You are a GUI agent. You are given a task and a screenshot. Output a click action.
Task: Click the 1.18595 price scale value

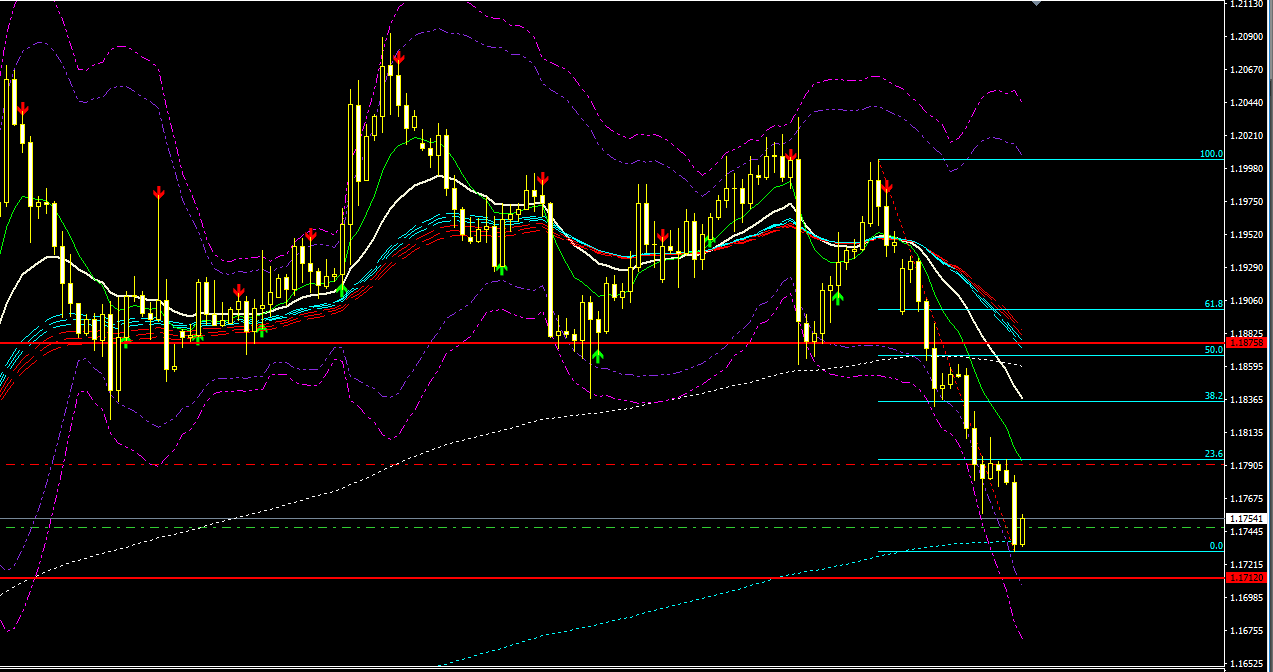coord(1246,367)
